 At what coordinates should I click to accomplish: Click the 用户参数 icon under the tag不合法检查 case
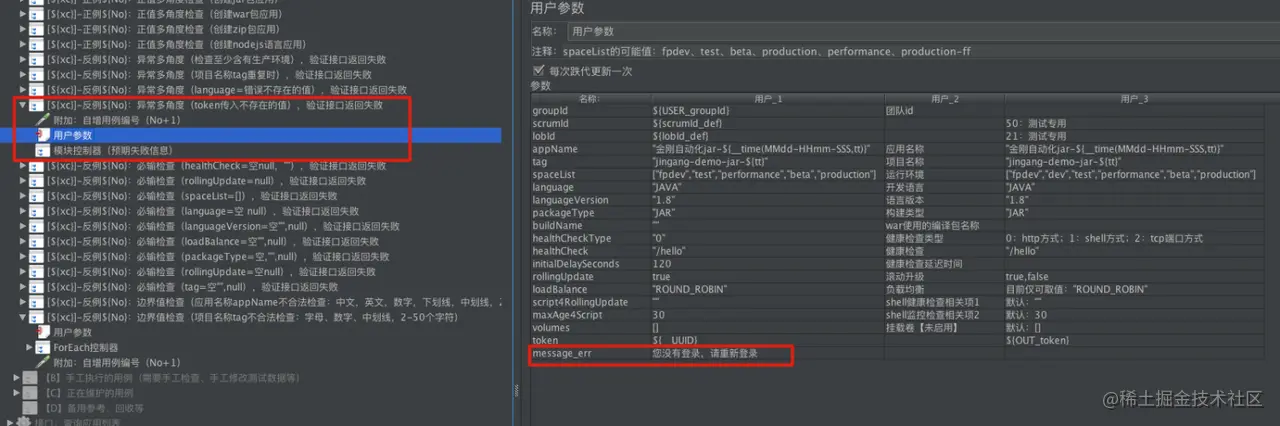pyautogui.click(x=42, y=332)
